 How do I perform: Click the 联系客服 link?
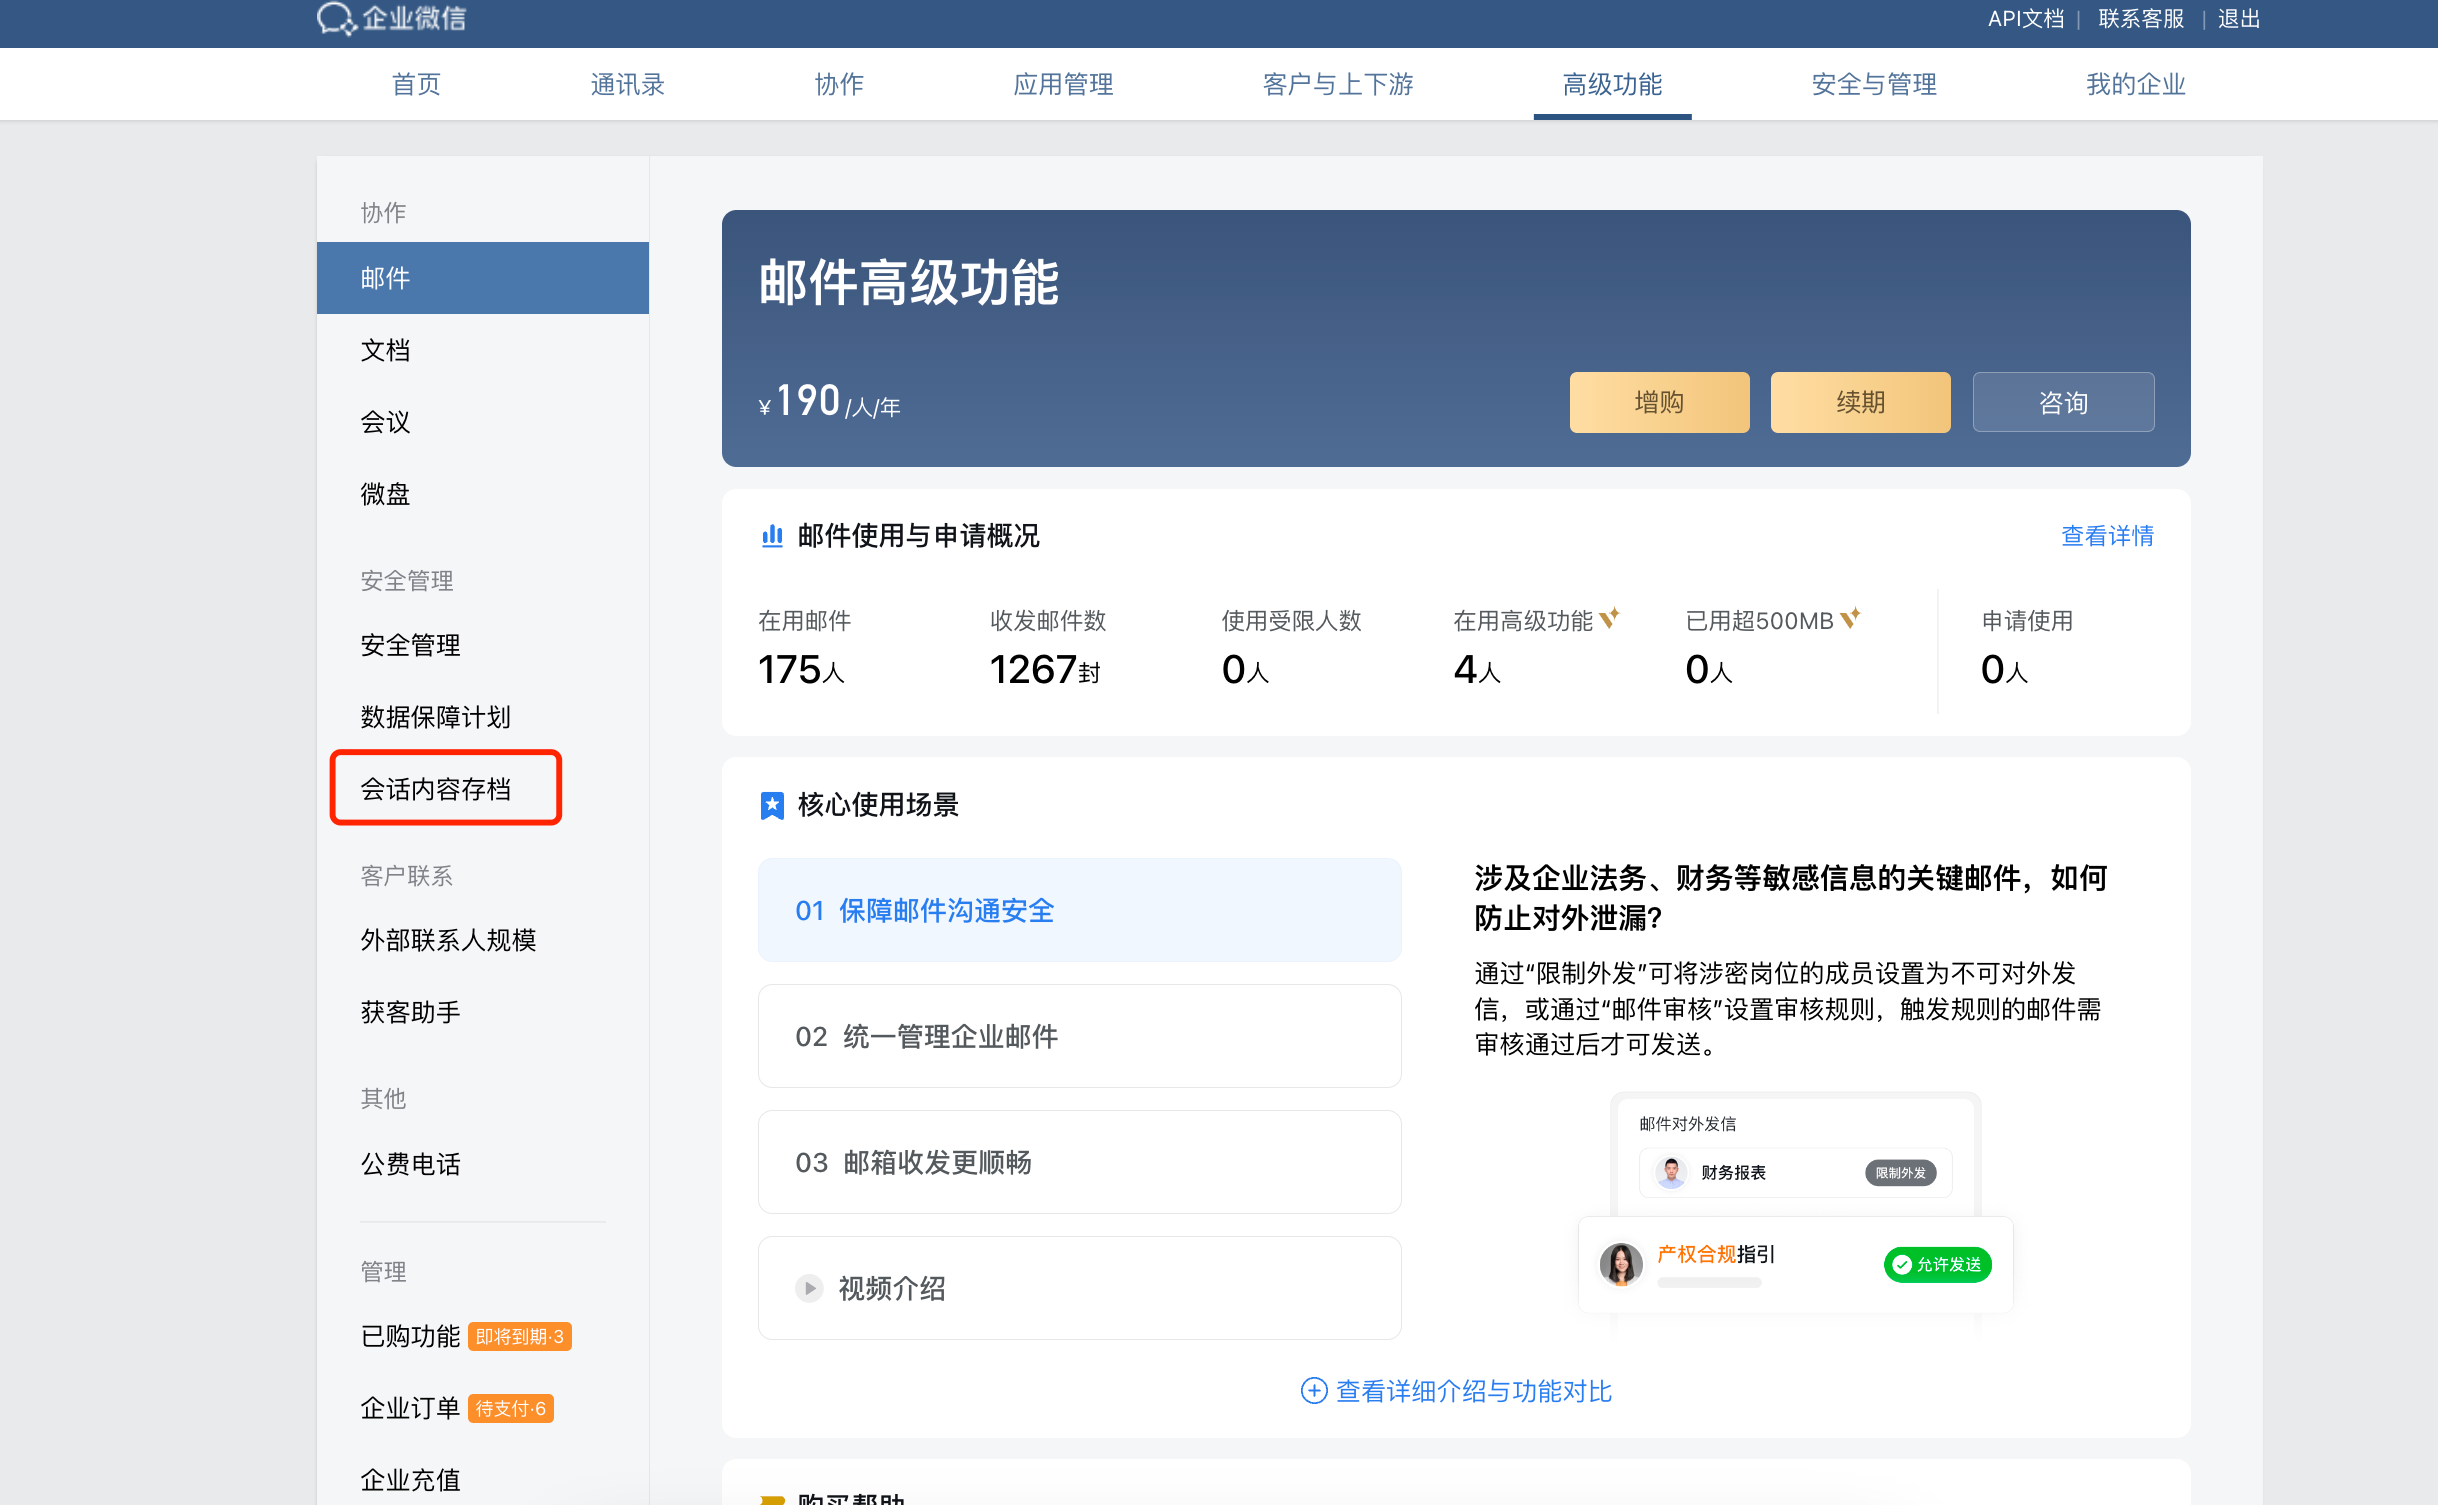pos(2141,19)
